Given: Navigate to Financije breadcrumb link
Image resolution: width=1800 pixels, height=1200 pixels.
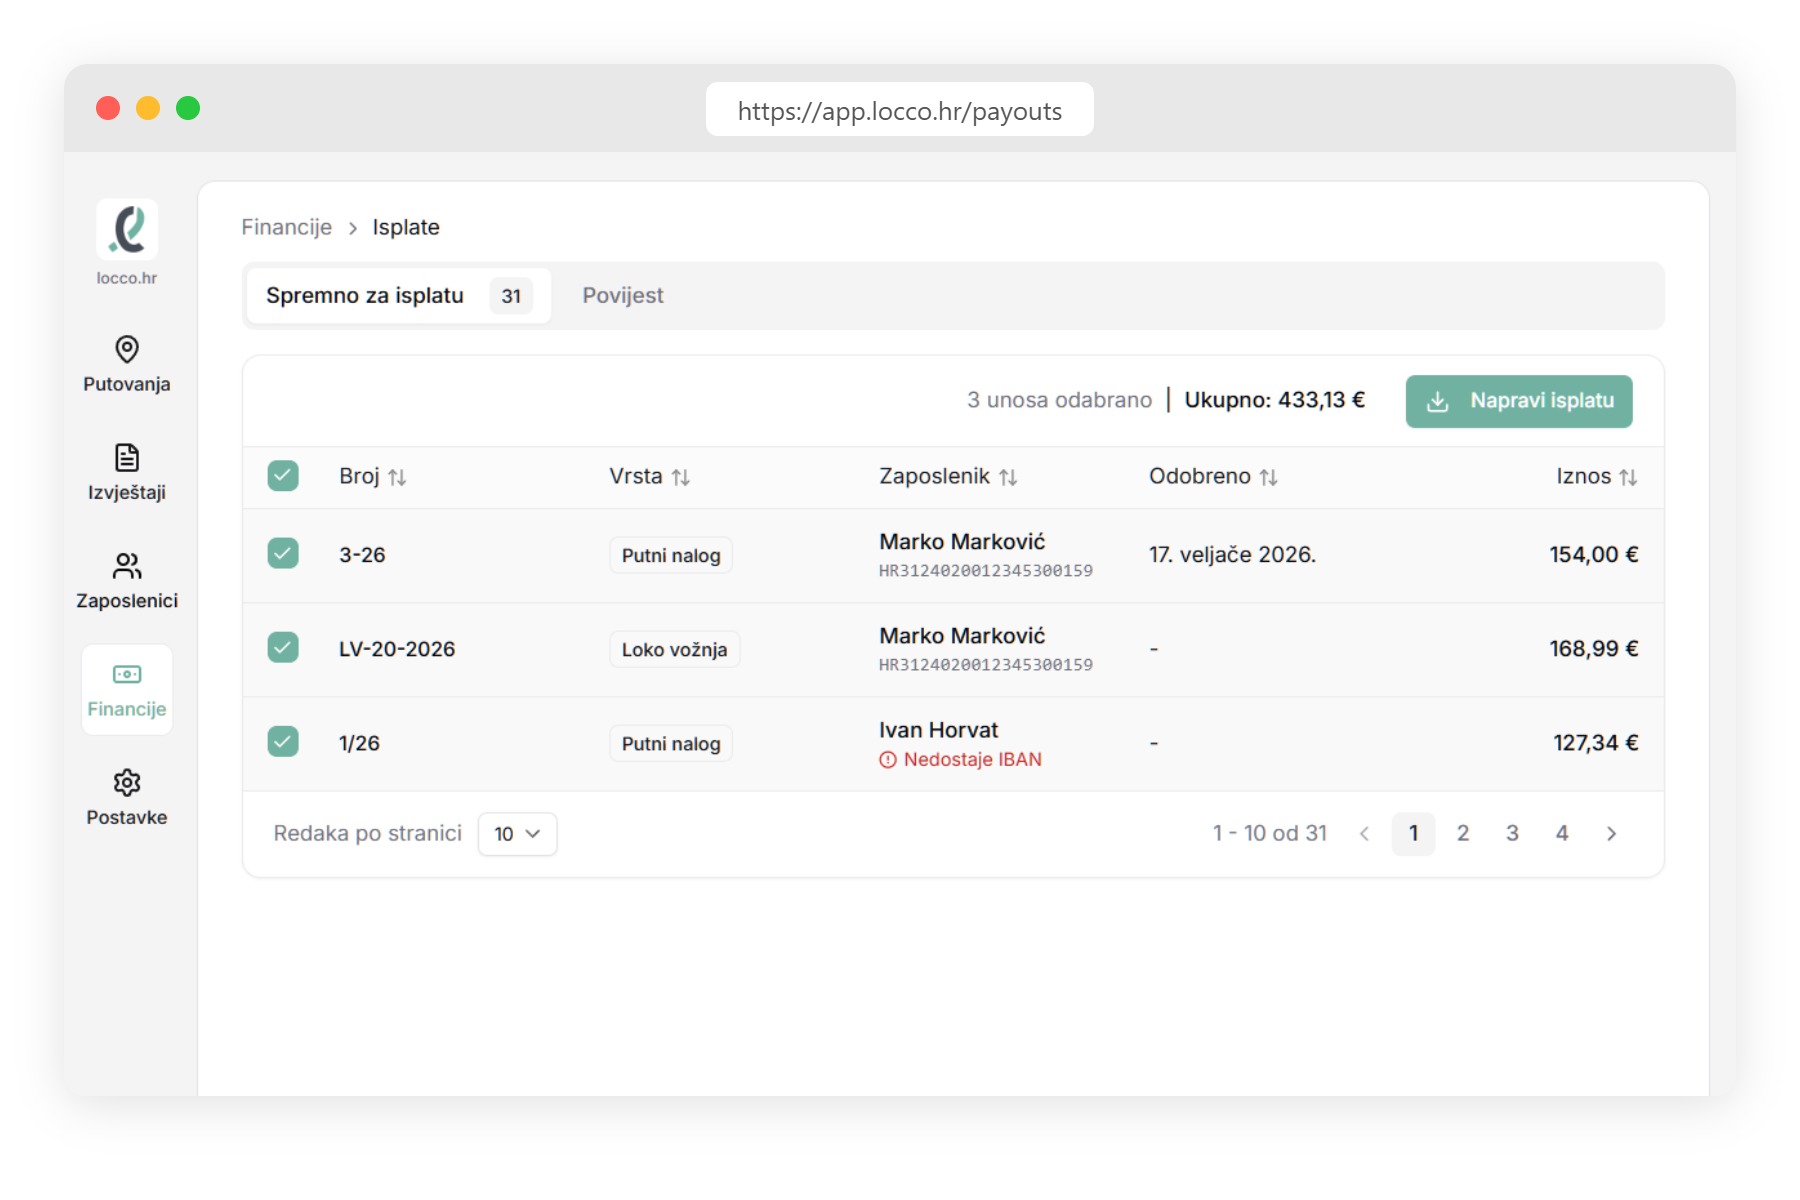Looking at the screenshot, I should click(x=286, y=228).
